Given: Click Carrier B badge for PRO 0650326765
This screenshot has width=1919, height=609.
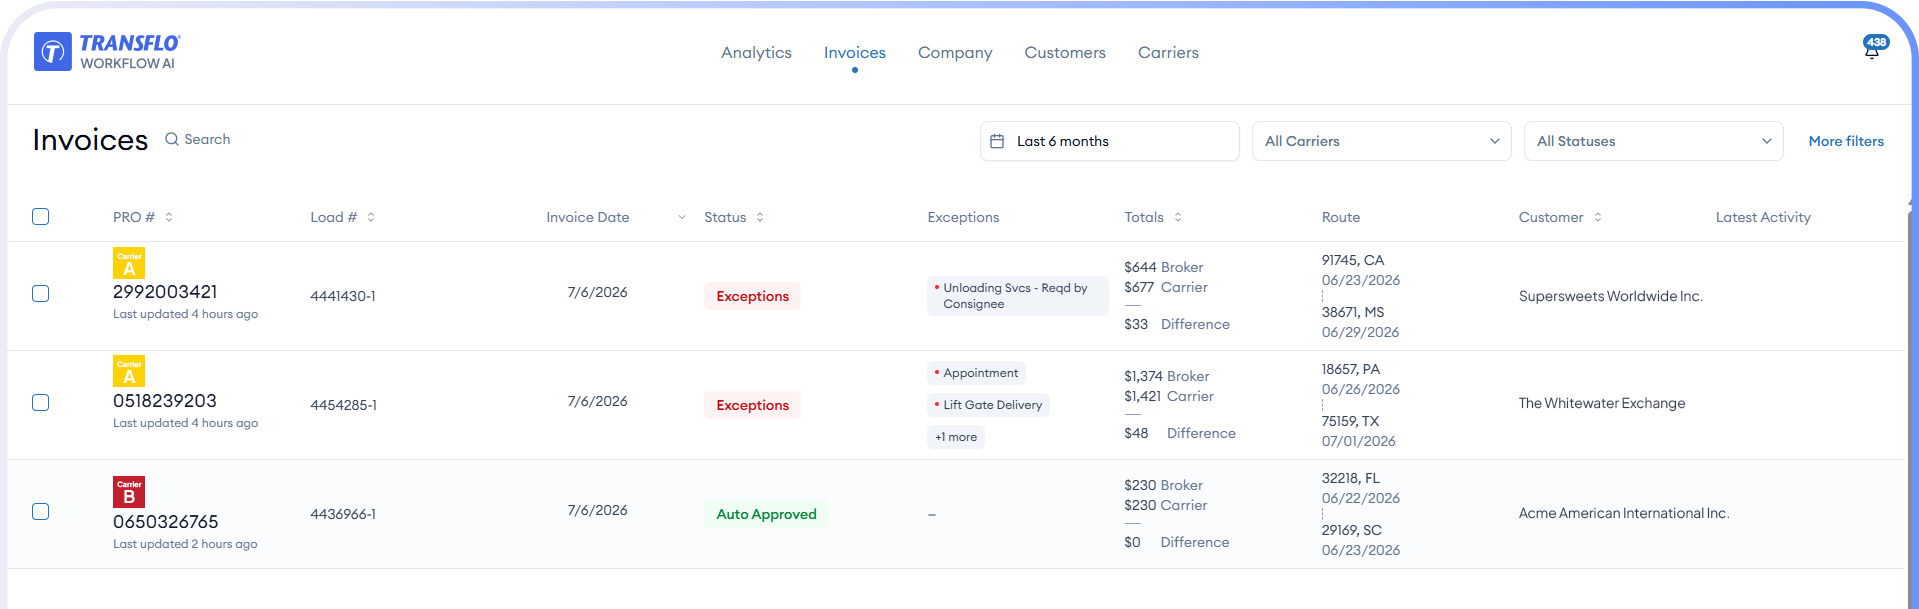Looking at the screenshot, I should [x=129, y=492].
